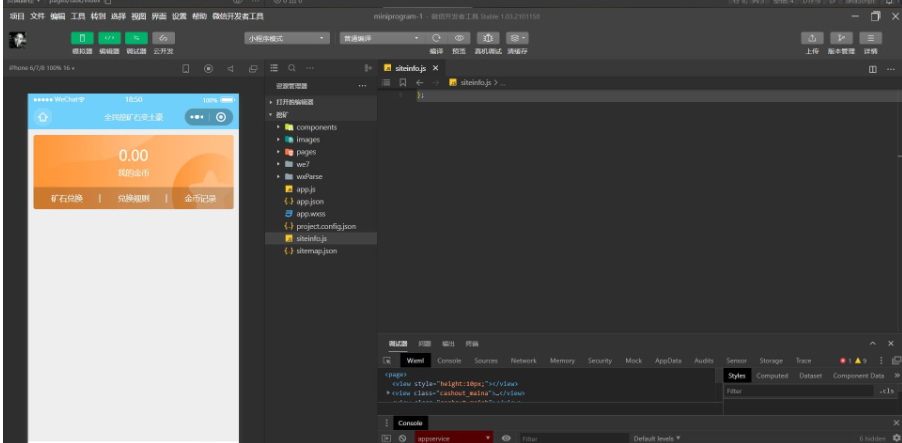Click the clear console icon
This screenshot has width=902, height=443.
(x=402, y=438)
